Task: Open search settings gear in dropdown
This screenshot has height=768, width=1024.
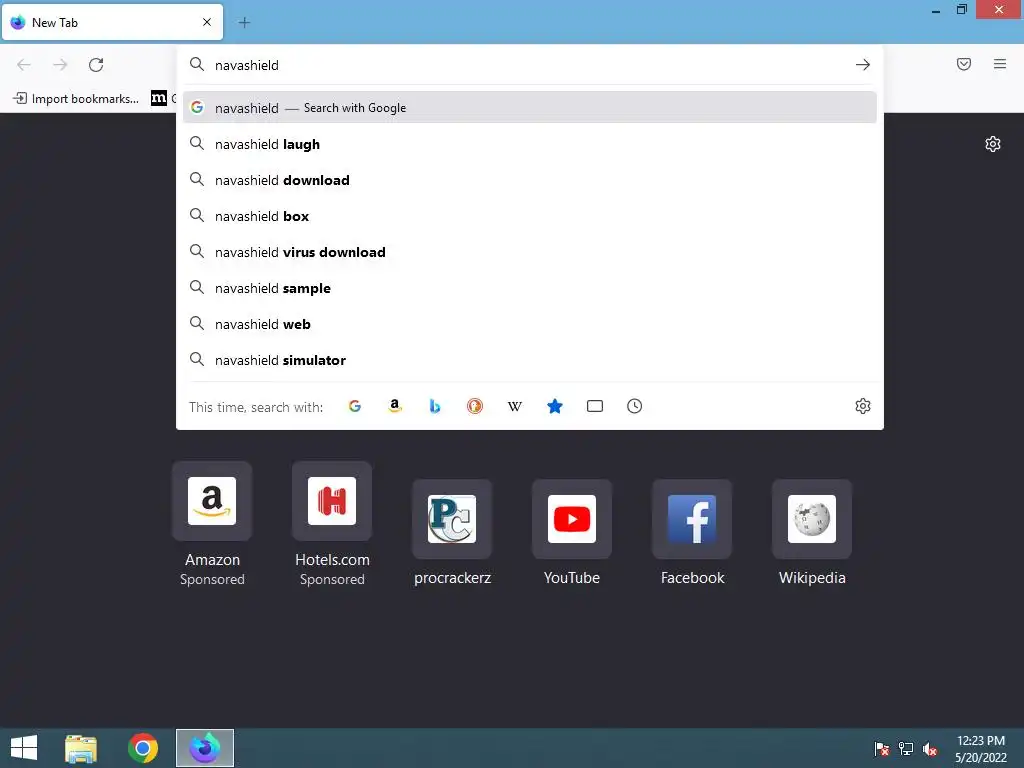Action: 863,406
